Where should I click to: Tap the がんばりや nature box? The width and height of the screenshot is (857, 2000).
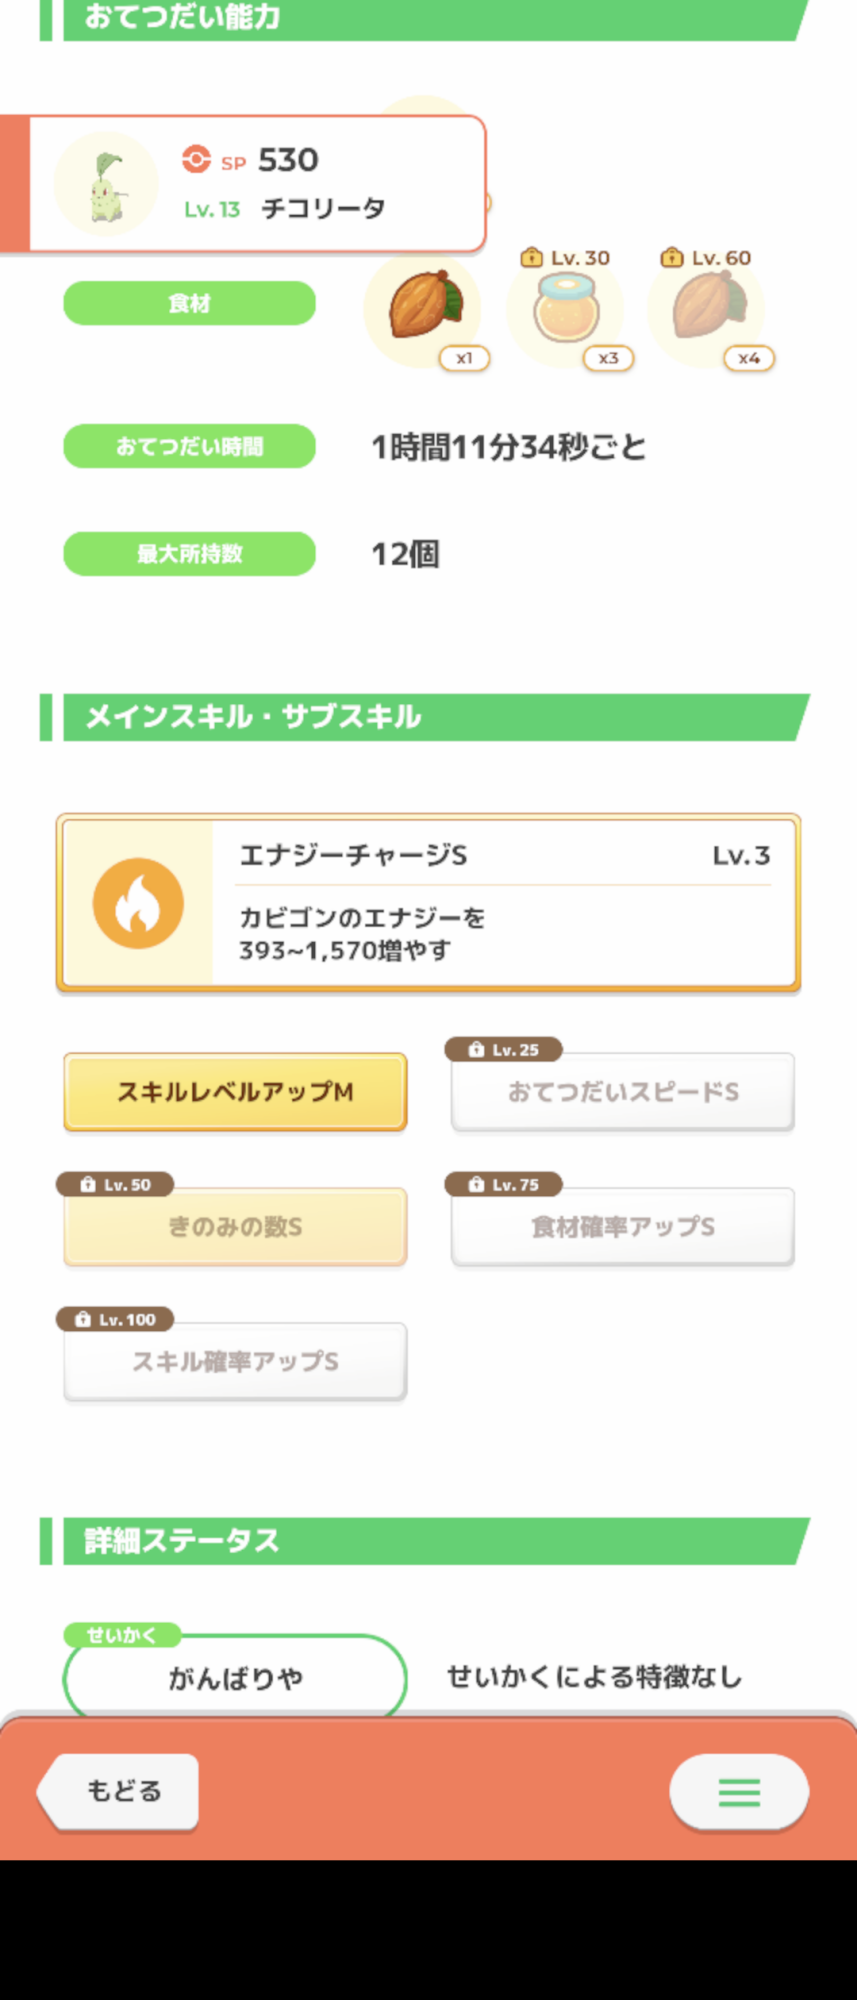tap(235, 1678)
